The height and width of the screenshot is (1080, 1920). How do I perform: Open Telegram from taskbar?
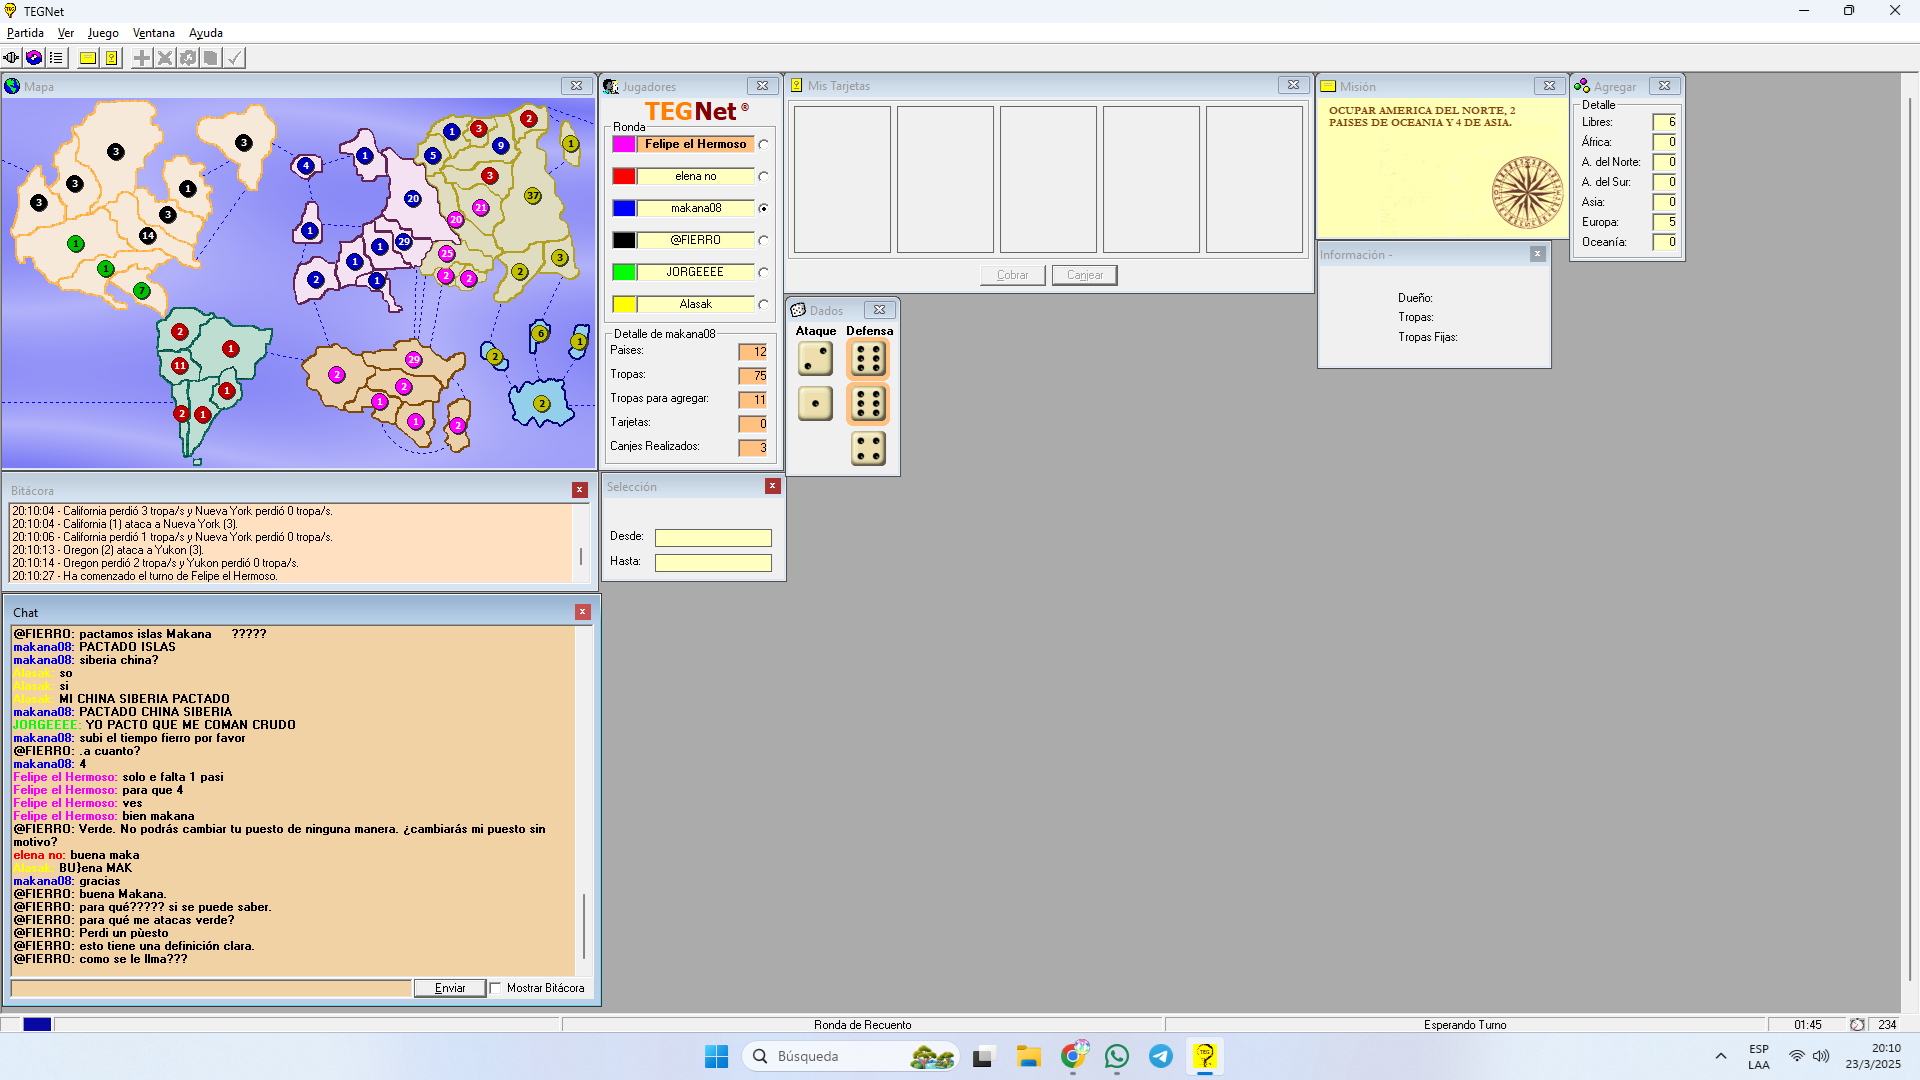1161,1056
